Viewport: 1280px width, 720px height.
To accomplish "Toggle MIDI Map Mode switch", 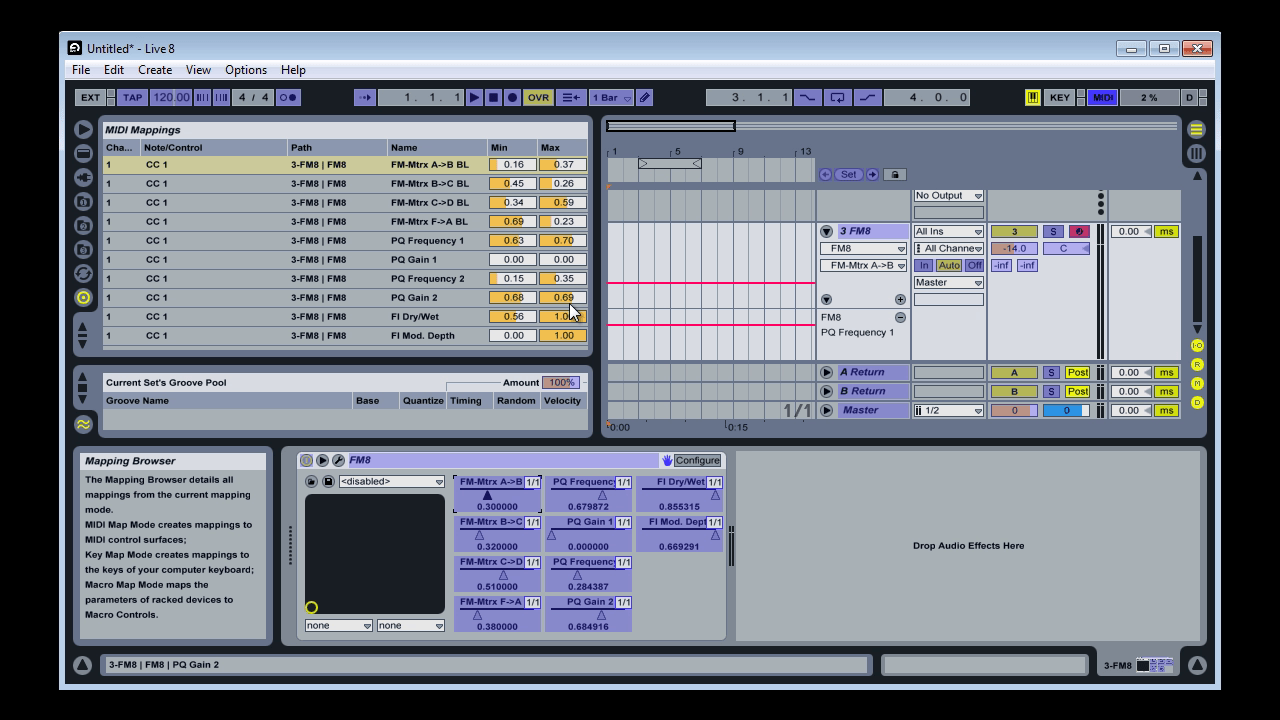I will [x=1102, y=97].
